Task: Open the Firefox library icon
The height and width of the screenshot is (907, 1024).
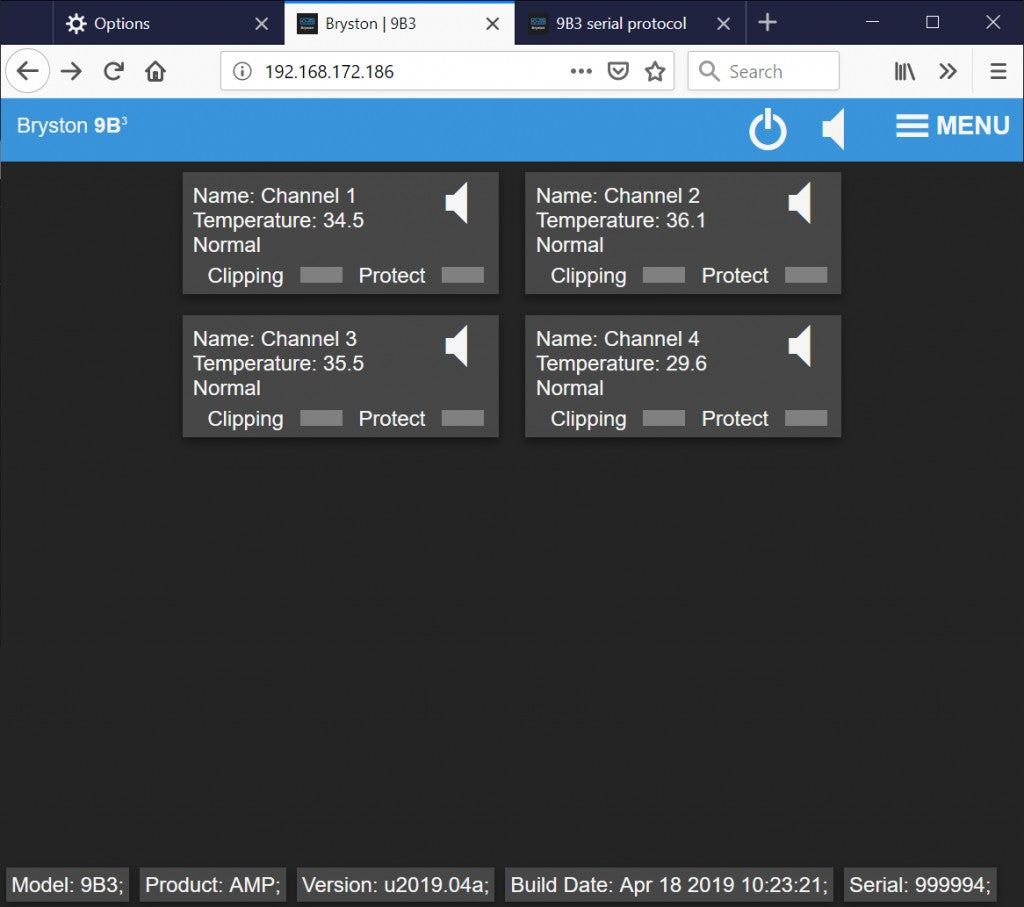Action: click(x=905, y=71)
